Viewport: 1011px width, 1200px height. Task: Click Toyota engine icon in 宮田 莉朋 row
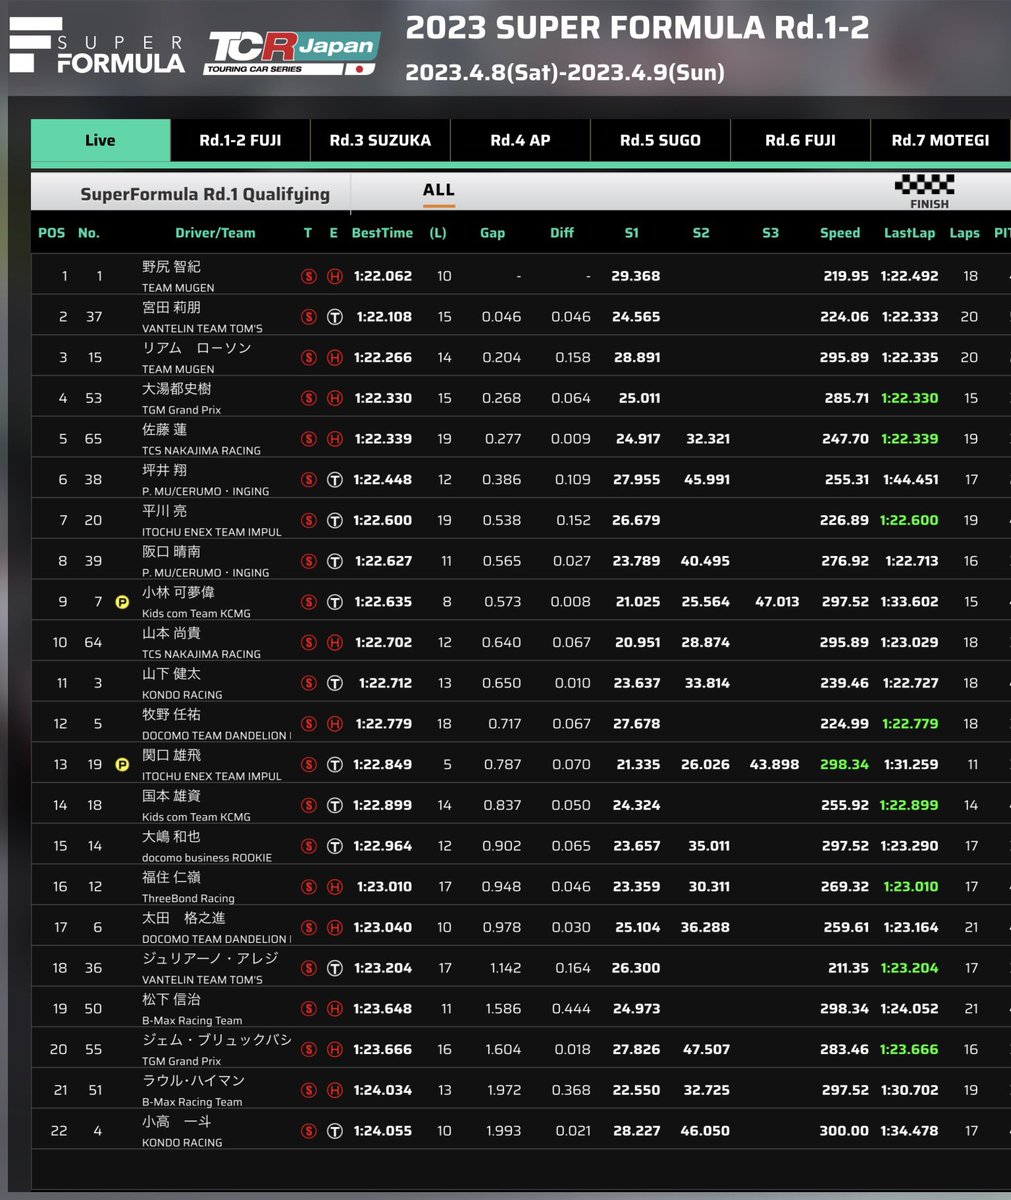coord(335,317)
